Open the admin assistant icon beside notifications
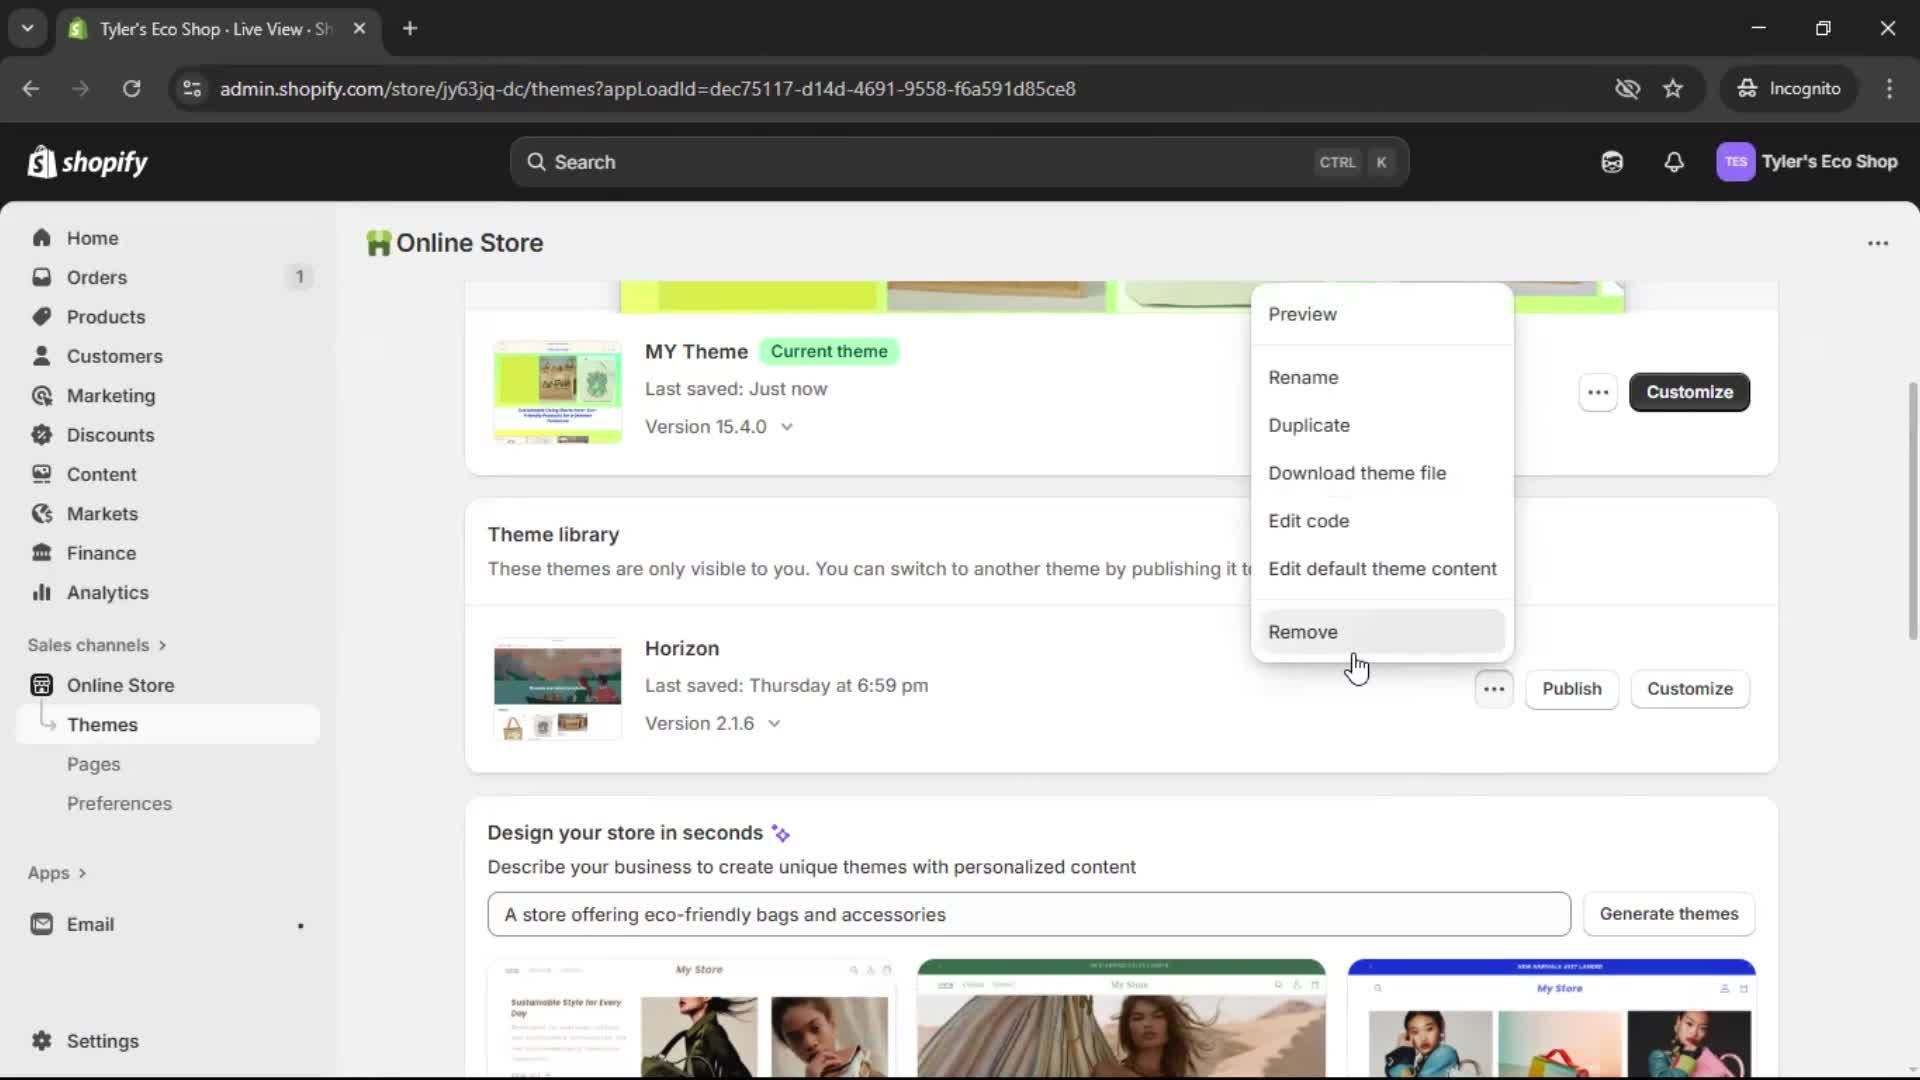Viewport: 1920px width, 1080px height. pyautogui.click(x=1612, y=162)
